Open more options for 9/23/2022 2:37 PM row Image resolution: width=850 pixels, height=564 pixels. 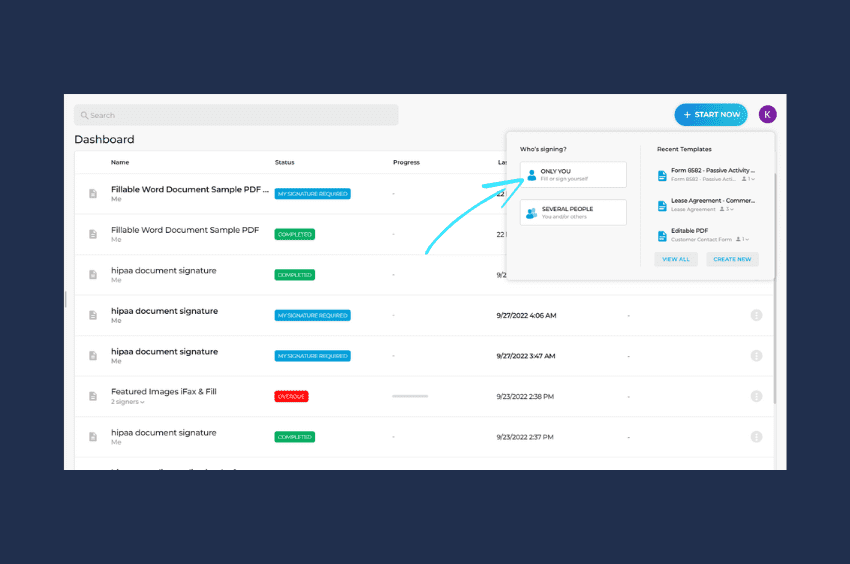pos(756,437)
